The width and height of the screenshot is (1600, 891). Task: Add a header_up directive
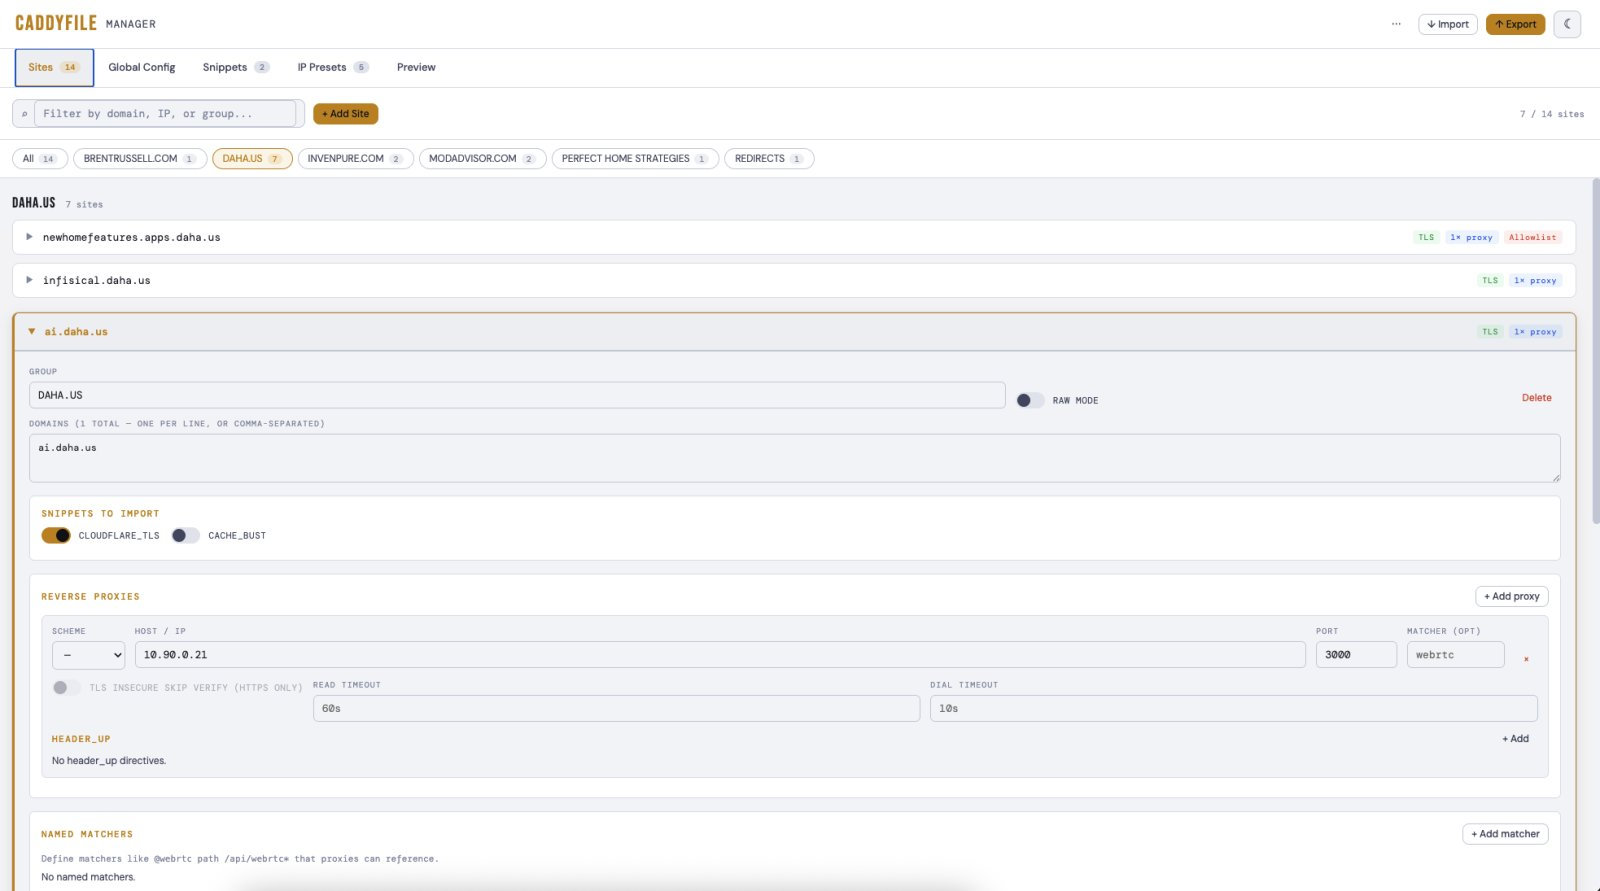click(x=1515, y=739)
